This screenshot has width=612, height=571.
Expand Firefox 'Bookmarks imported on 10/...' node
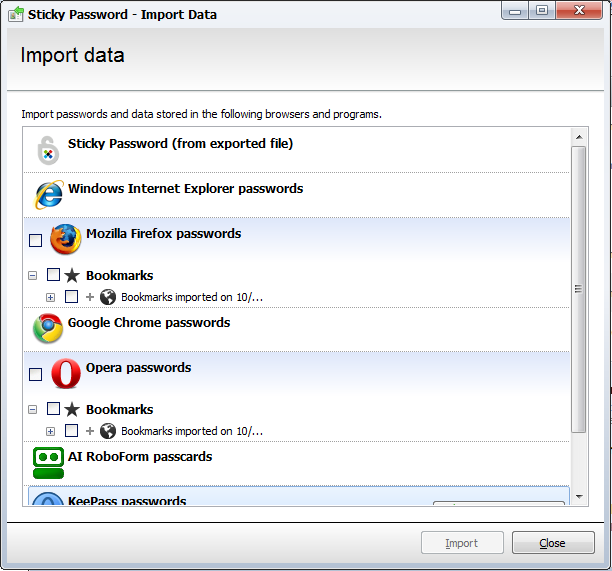(x=50, y=298)
